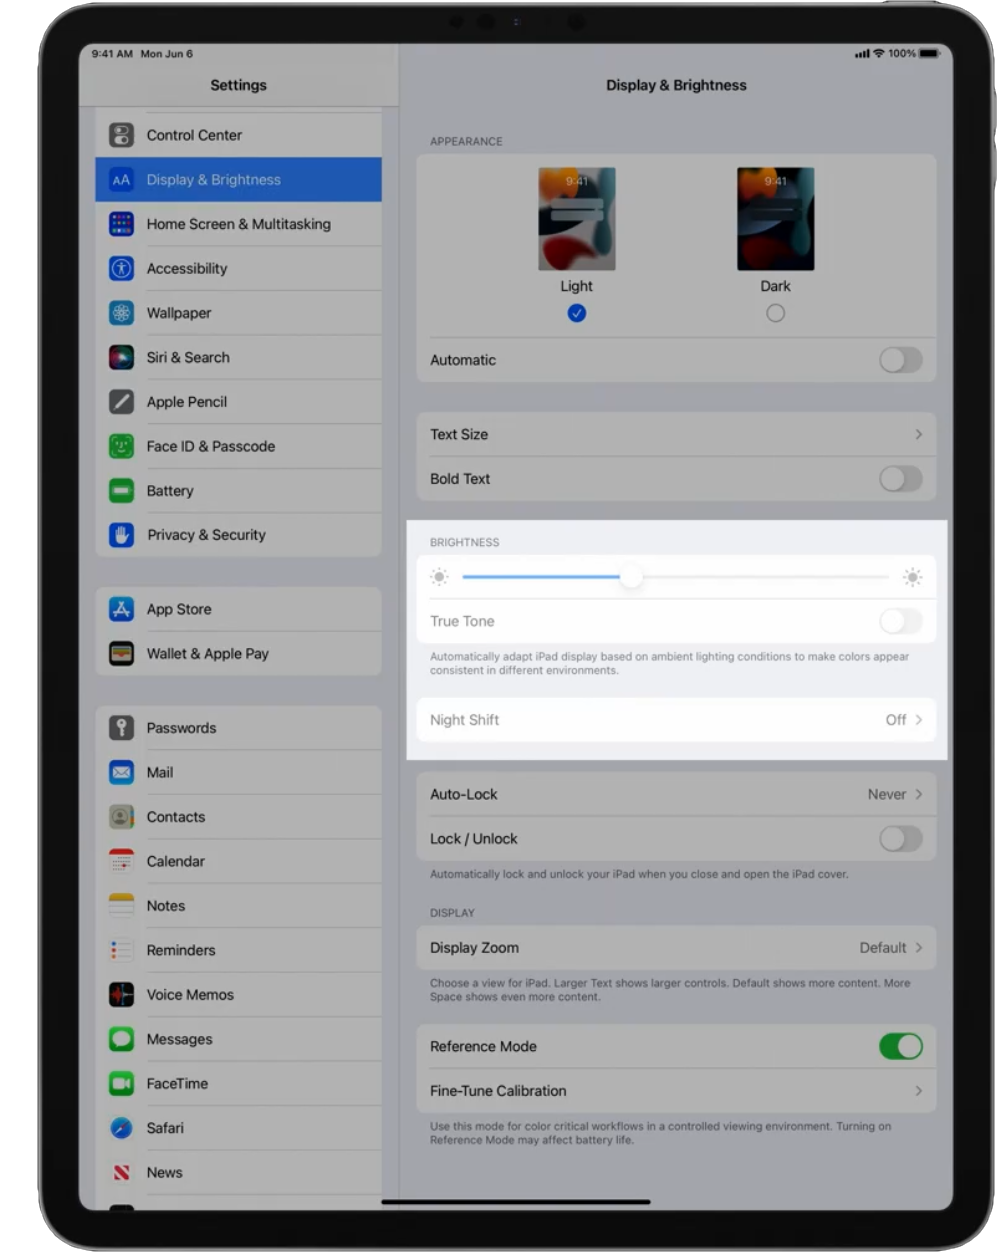
Task: Open Accessibility via its blue icon
Action: coord(121,268)
